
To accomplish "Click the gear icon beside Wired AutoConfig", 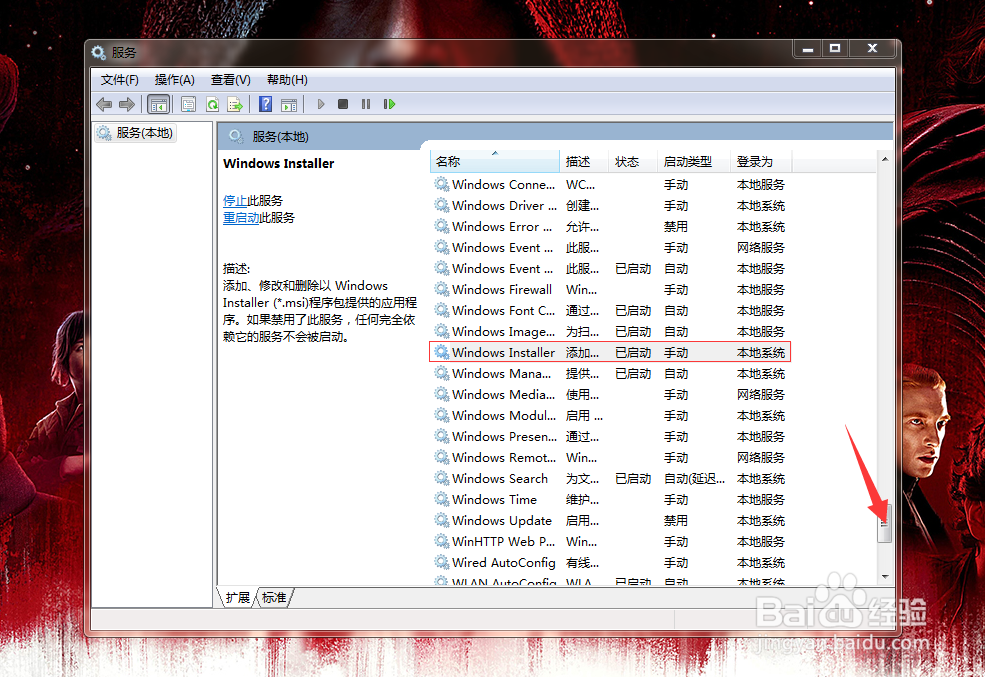I will coord(442,562).
